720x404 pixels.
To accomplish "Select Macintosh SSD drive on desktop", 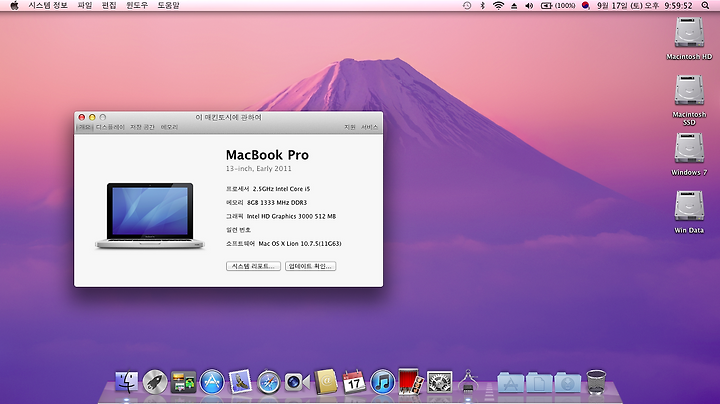I will (689, 91).
